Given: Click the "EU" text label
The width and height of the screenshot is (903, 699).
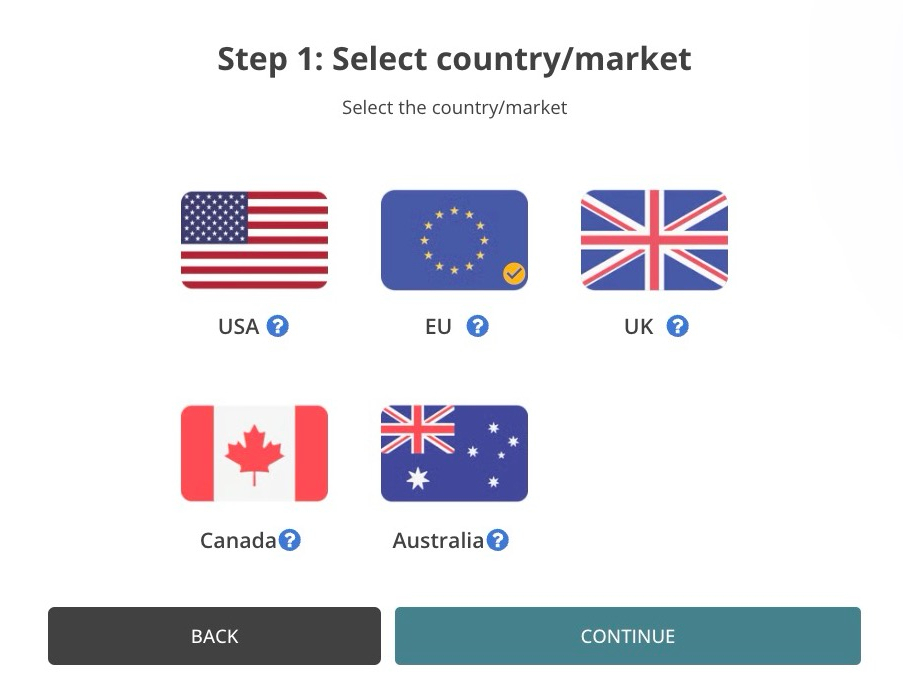Looking at the screenshot, I should (x=438, y=327).
